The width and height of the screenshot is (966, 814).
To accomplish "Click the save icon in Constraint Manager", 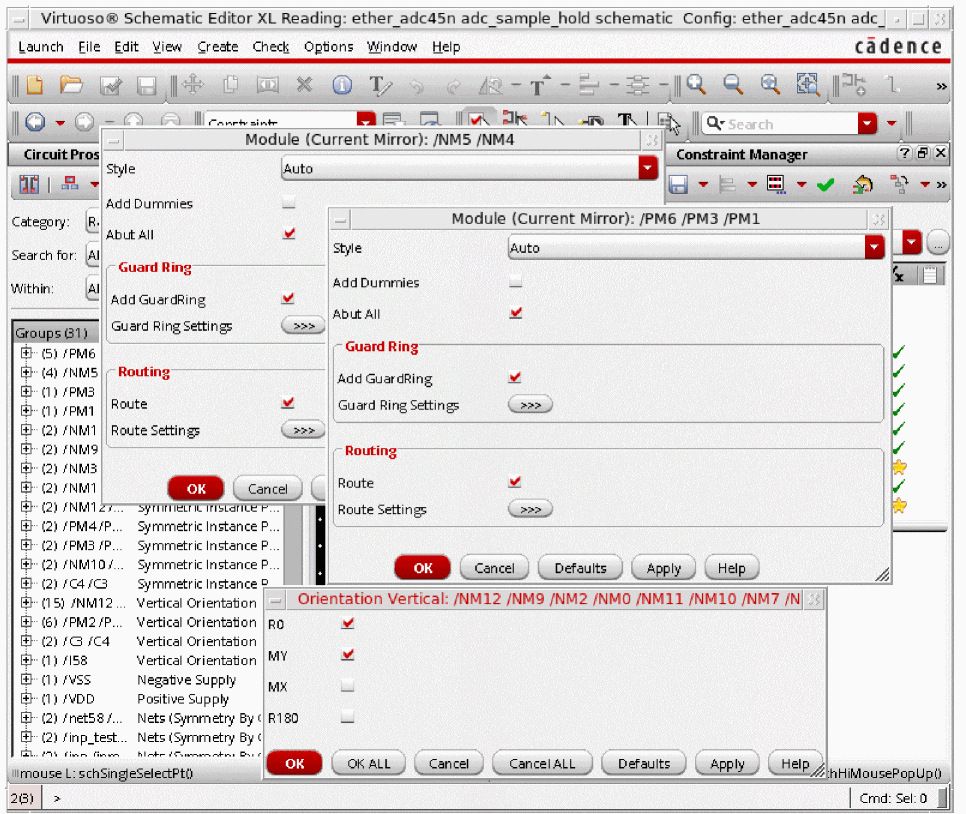I will [679, 185].
